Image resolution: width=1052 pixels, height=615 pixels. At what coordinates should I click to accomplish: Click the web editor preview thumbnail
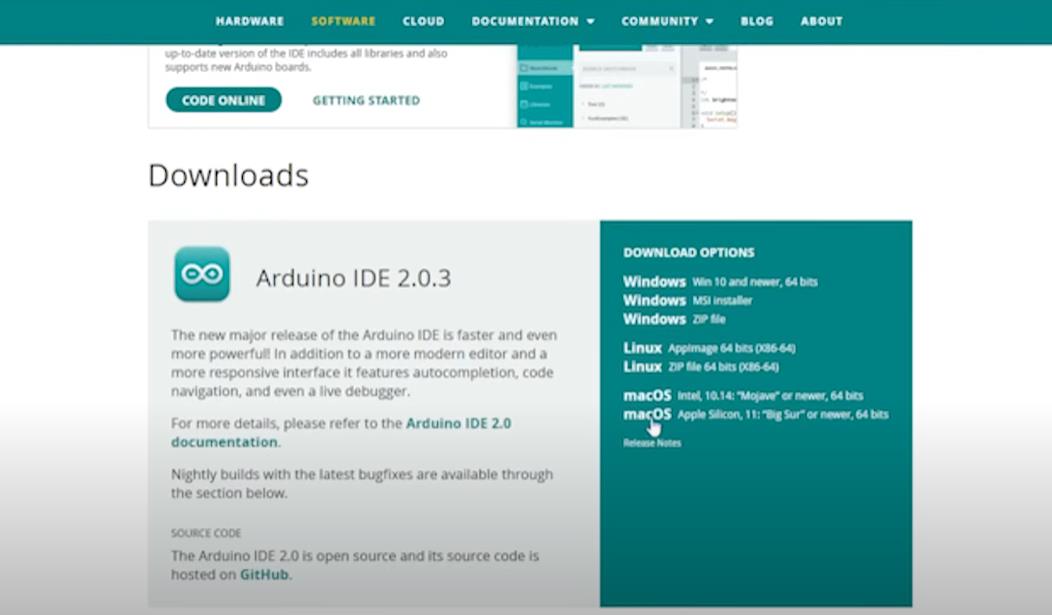[627, 86]
